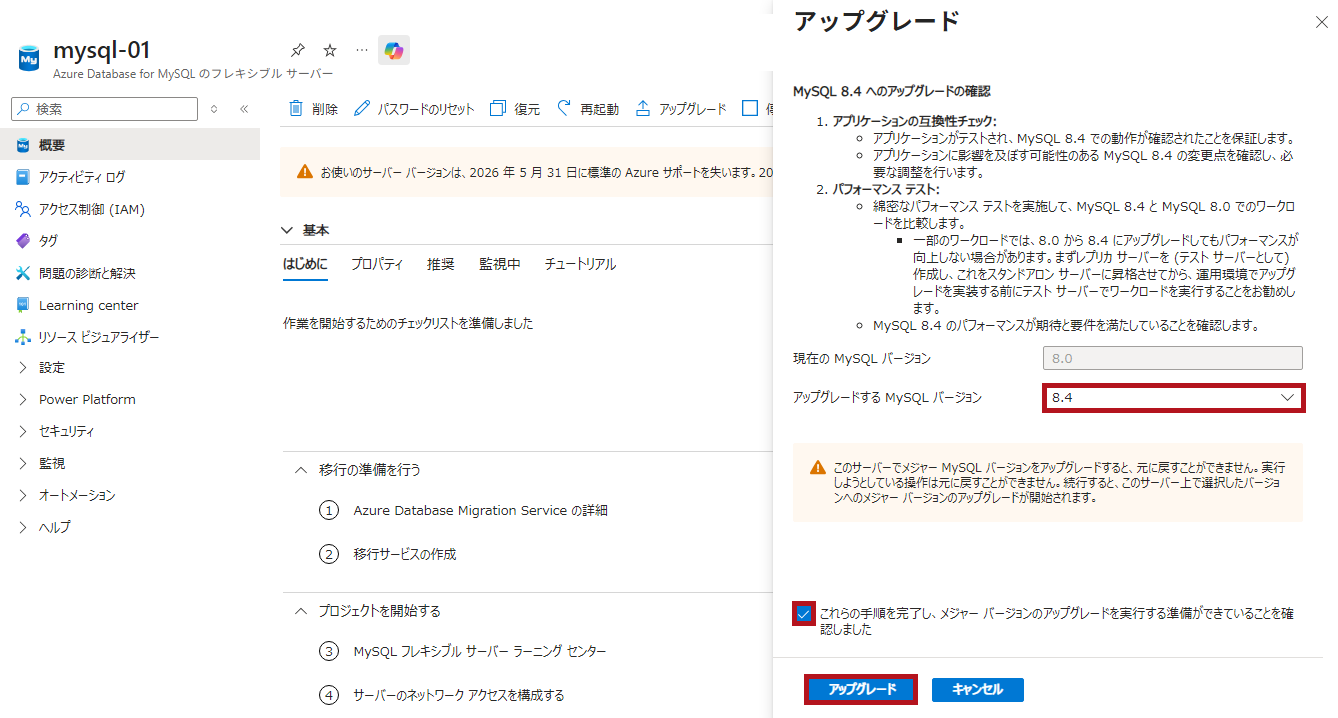Open the upgrade MySQL version dropdown
Image resolution: width=1338 pixels, height=718 pixels.
click(x=1173, y=398)
